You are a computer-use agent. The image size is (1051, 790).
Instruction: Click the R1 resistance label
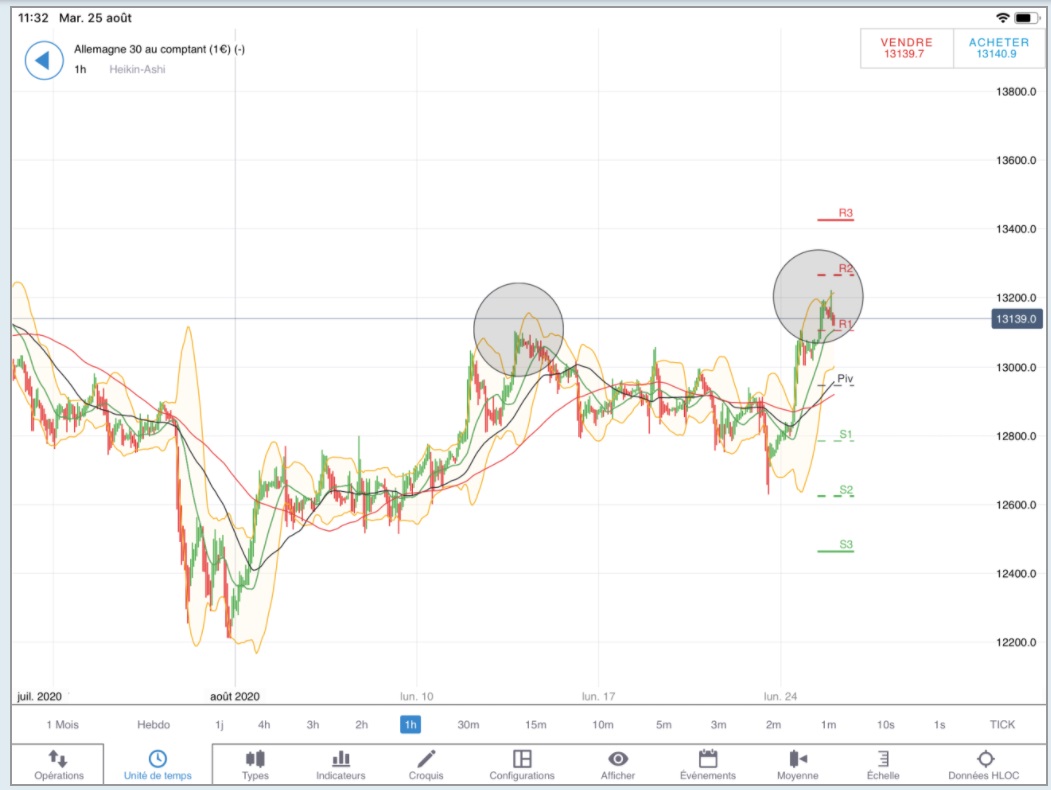pos(845,324)
